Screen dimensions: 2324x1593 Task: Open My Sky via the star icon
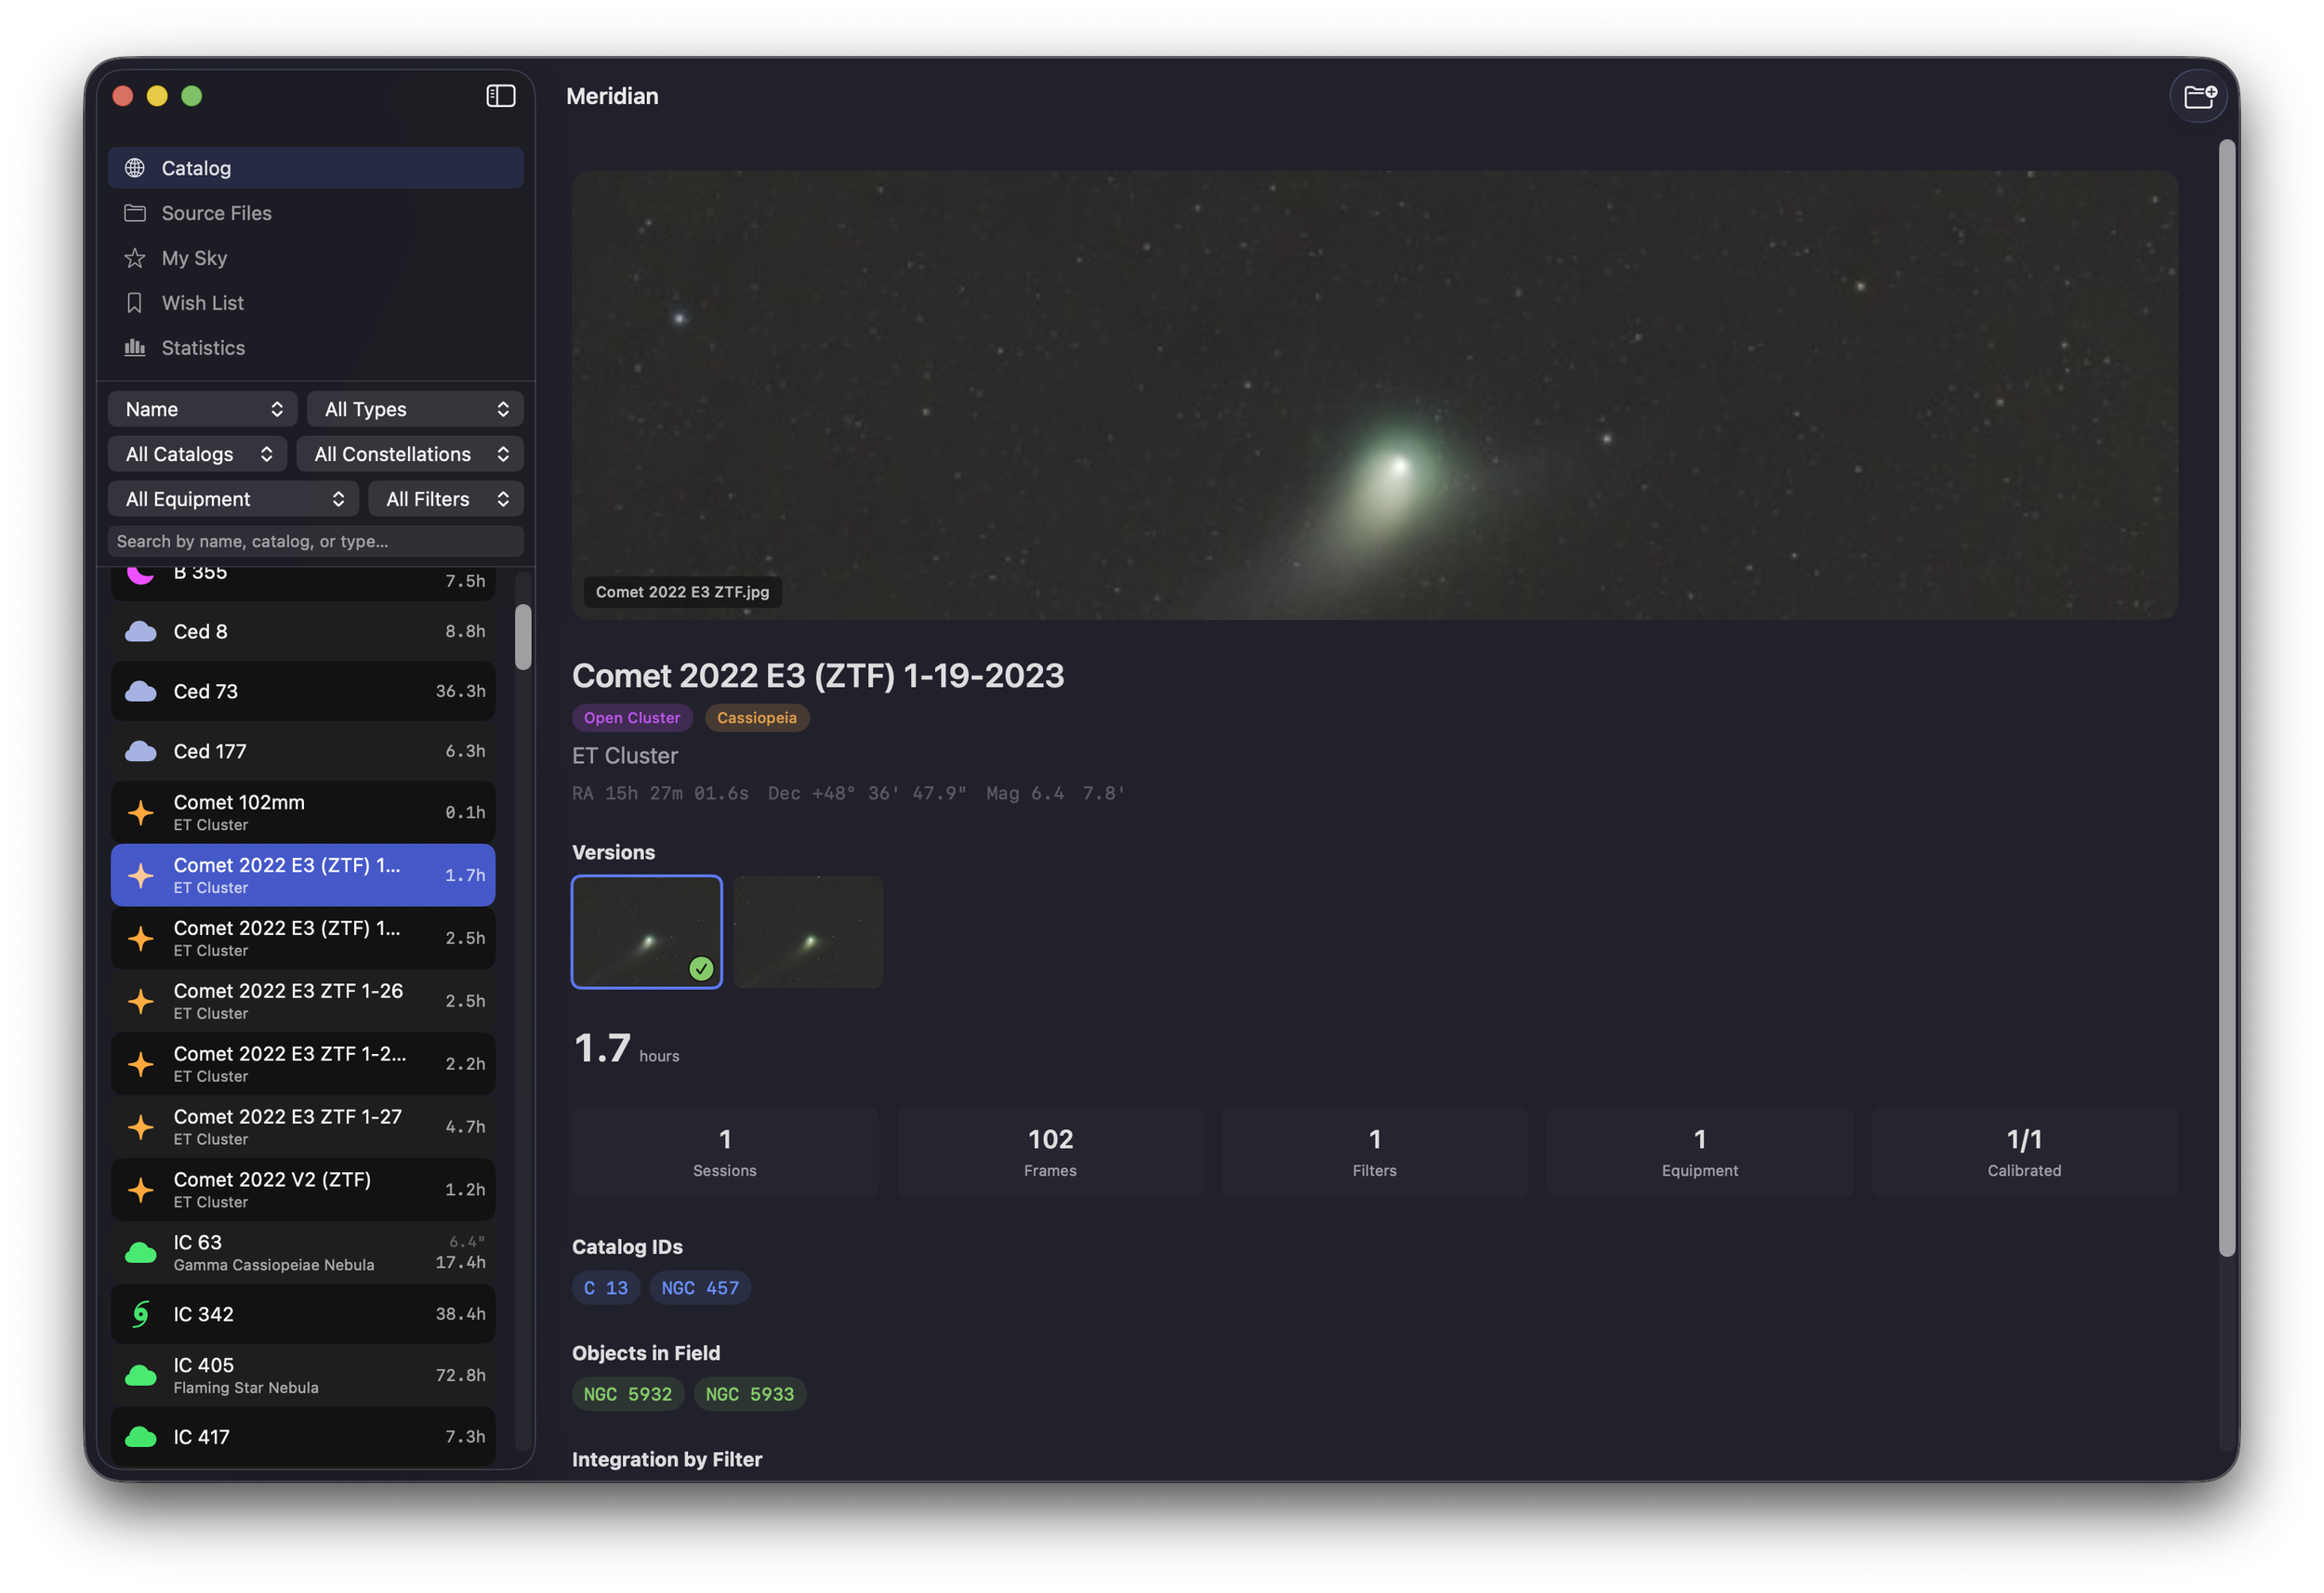(x=136, y=257)
